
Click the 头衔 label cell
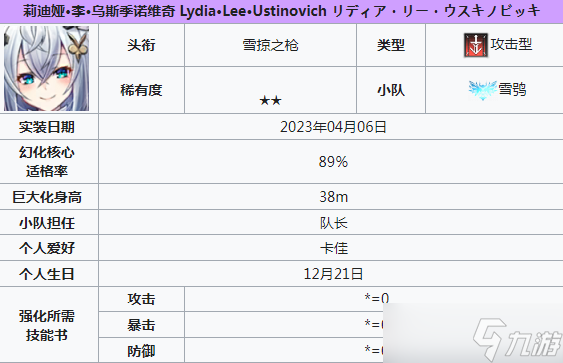point(141,45)
